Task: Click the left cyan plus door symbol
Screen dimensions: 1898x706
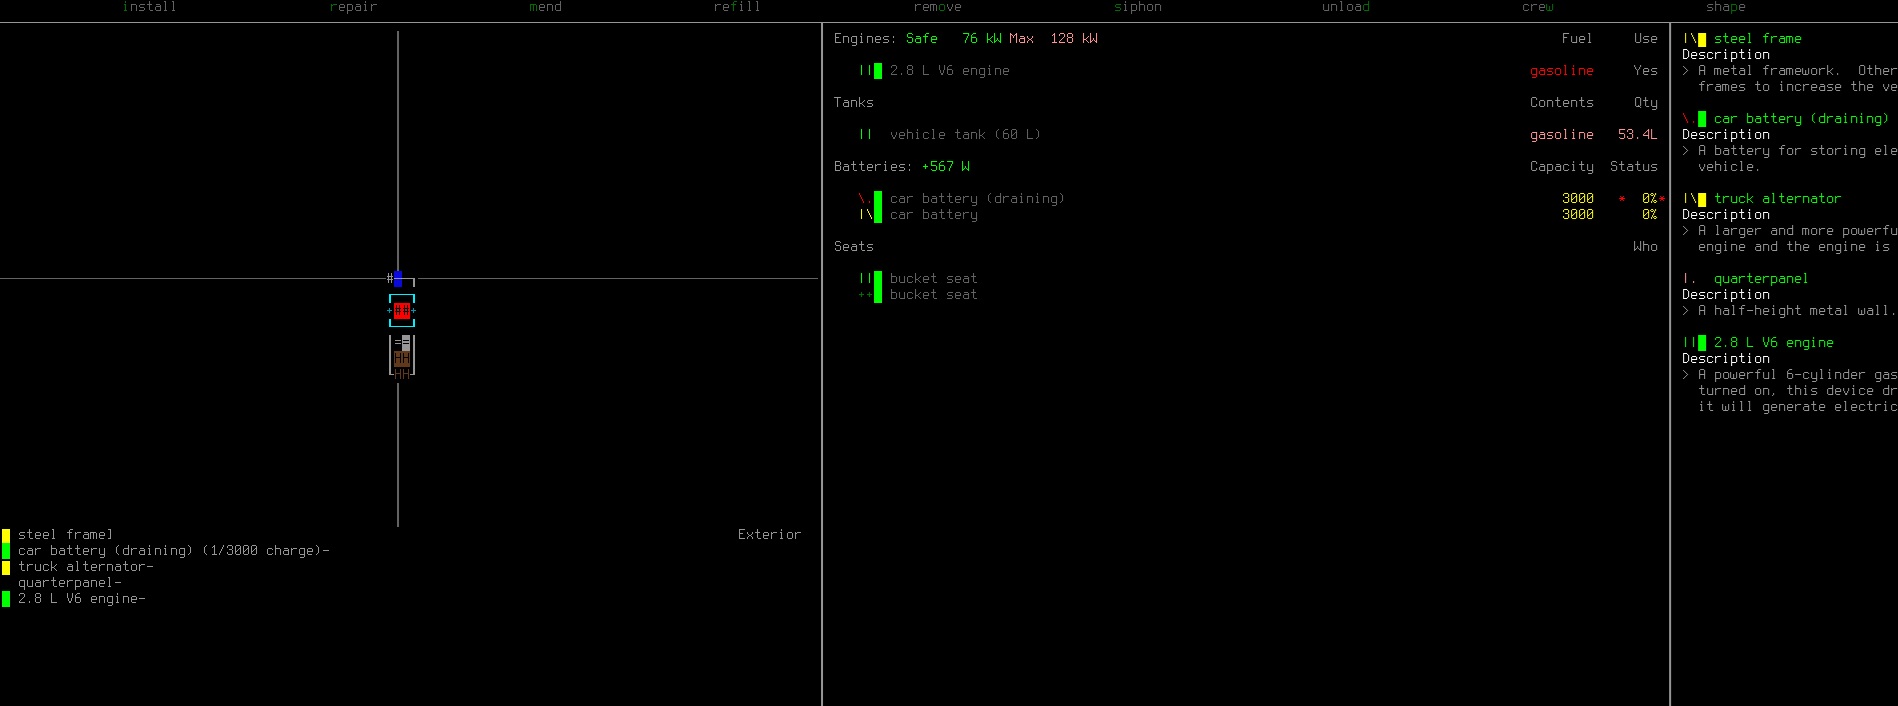Action: pos(390,311)
